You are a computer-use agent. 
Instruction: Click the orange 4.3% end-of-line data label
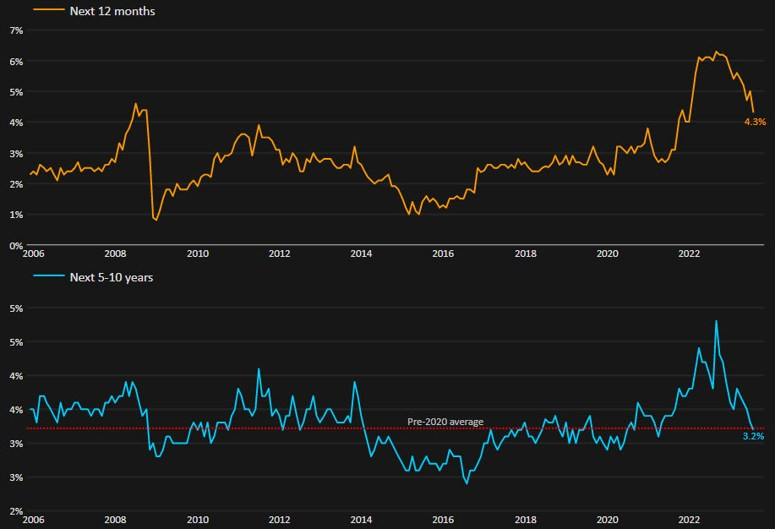tap(754, 122)
